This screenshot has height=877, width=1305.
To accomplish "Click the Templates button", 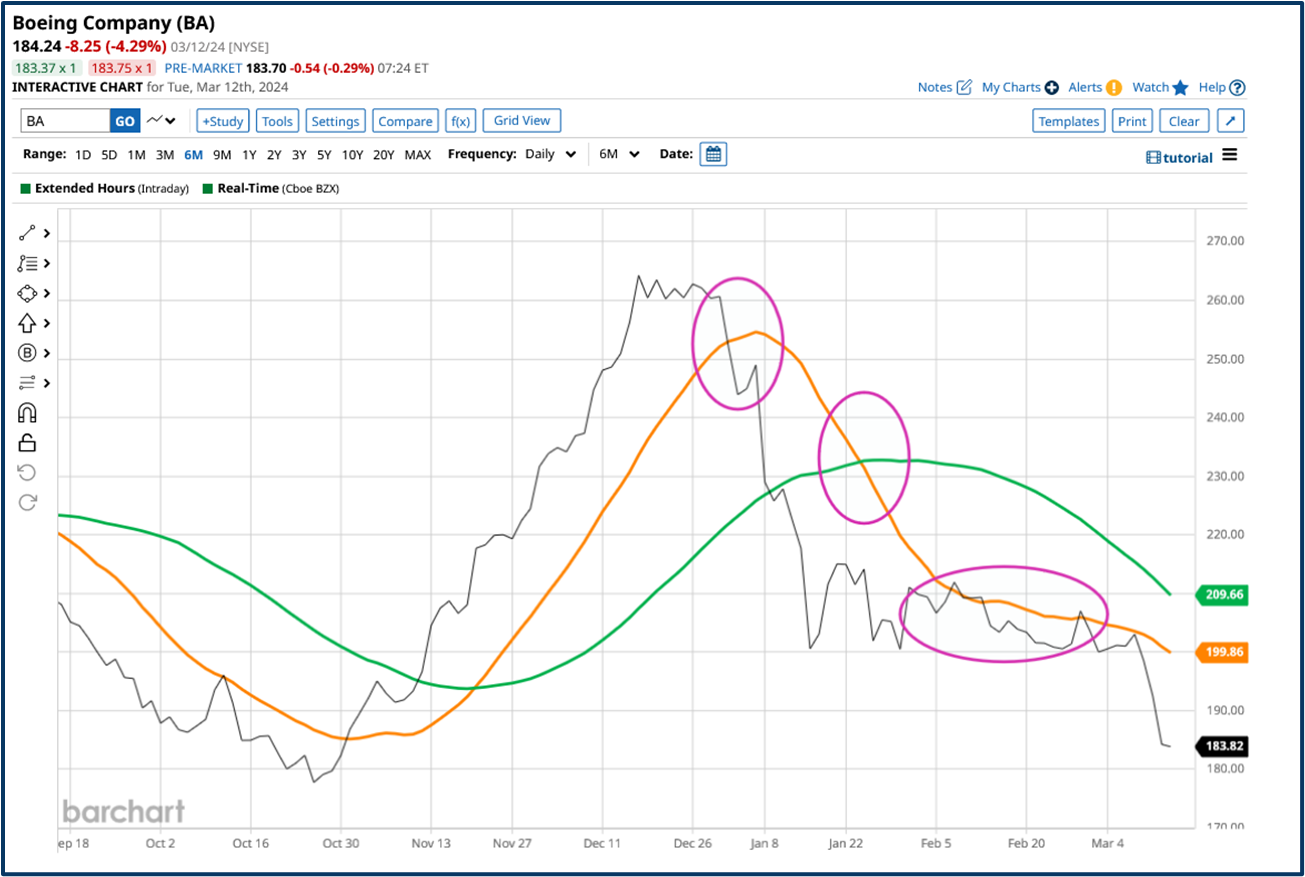I will pyautogui.click(x=1068, y=120).
